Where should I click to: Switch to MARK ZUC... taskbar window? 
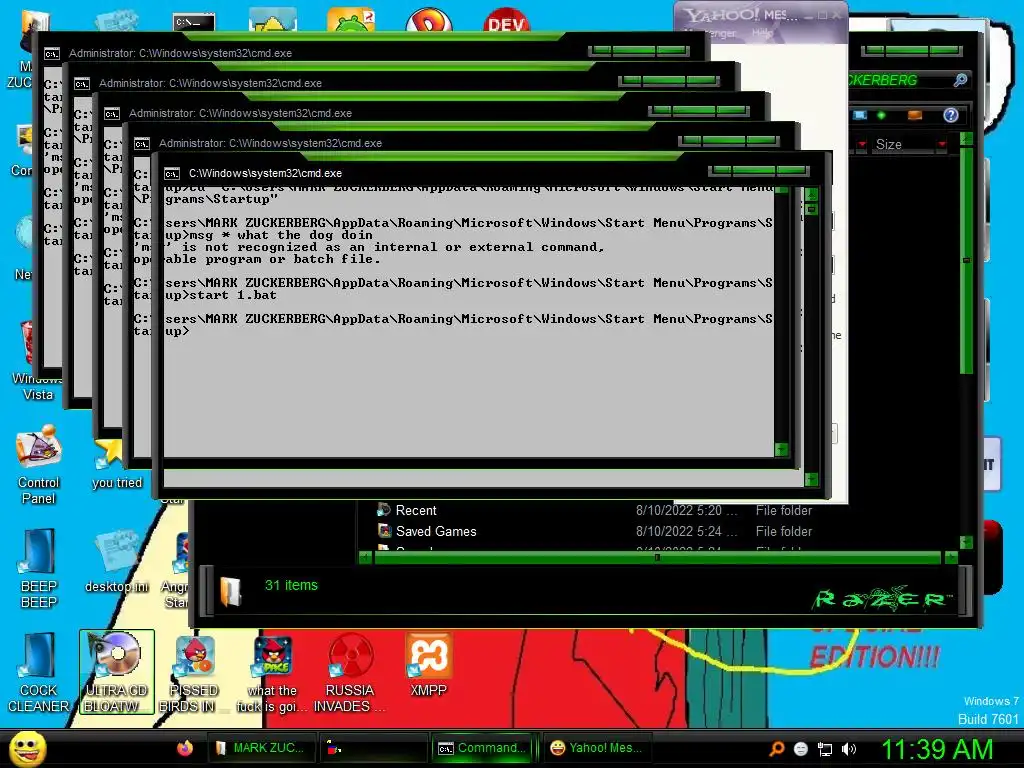tap(261, 748)
